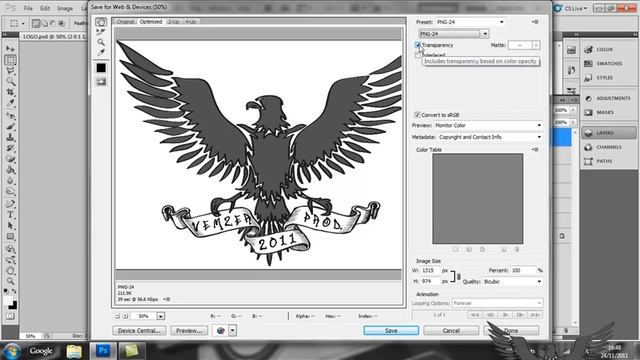
Task: Select the Crop tool in Photoshop toolbar
Action: (10, 92)
